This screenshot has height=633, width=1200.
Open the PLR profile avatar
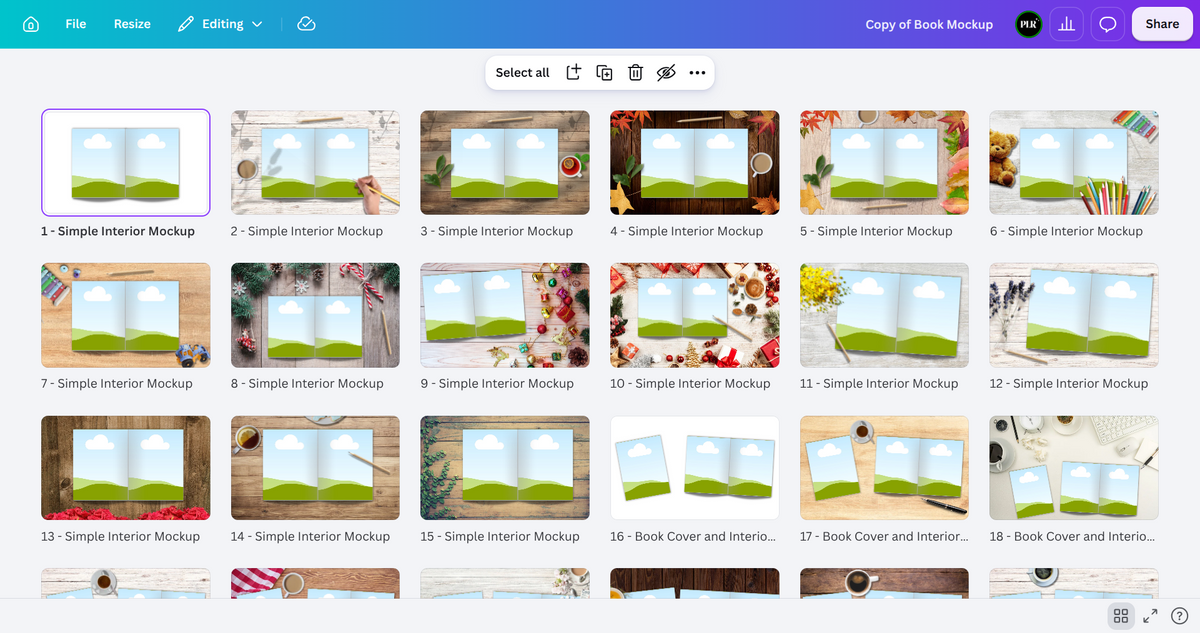(x=1028, y=24)
